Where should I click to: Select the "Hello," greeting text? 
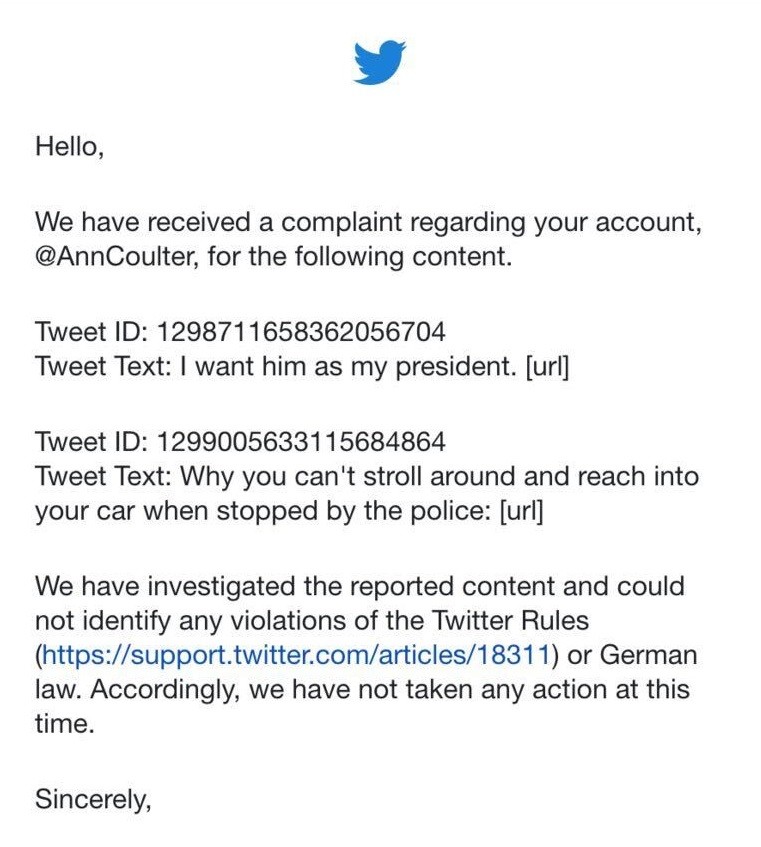pyautogui.click(x=69, y=146)
